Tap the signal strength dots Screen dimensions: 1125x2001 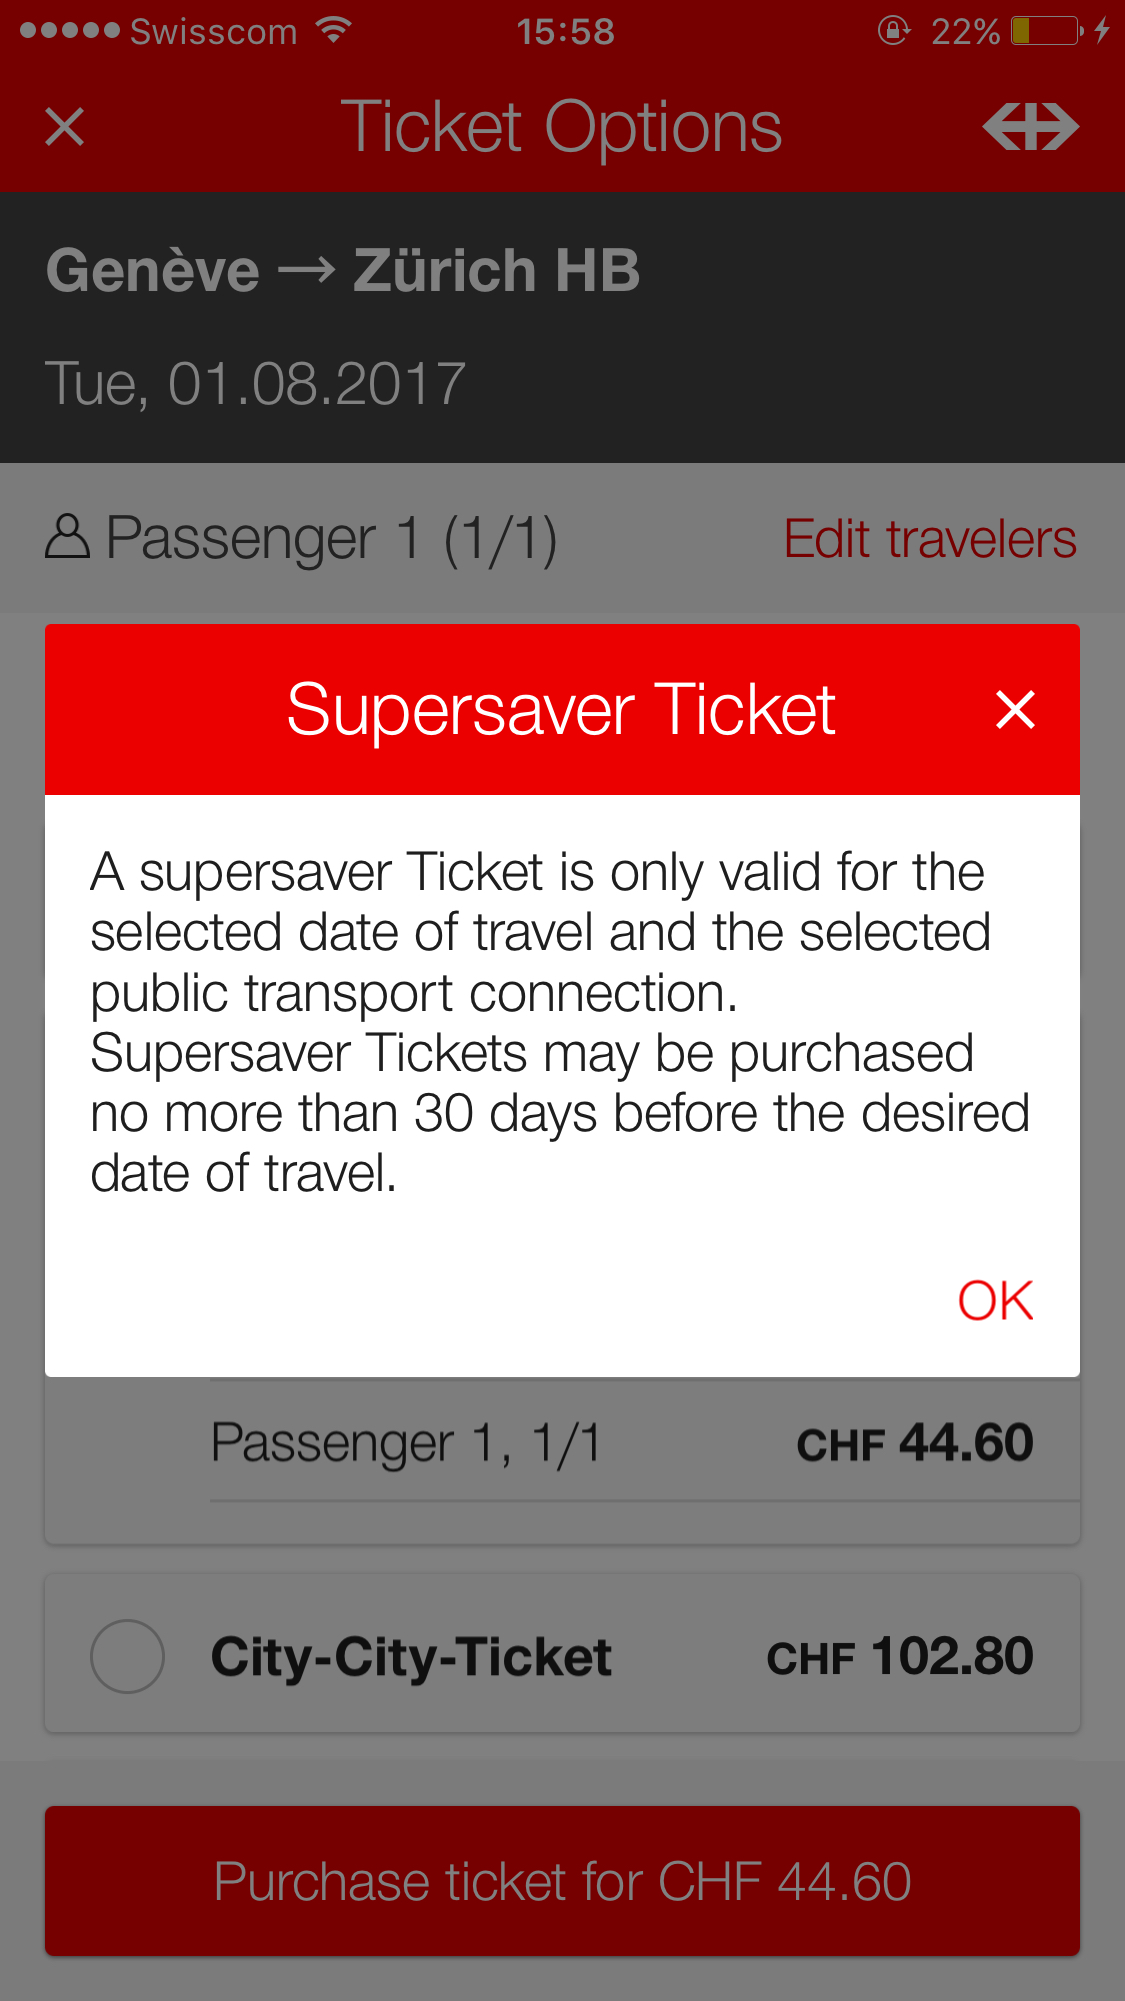click(69, 31)
